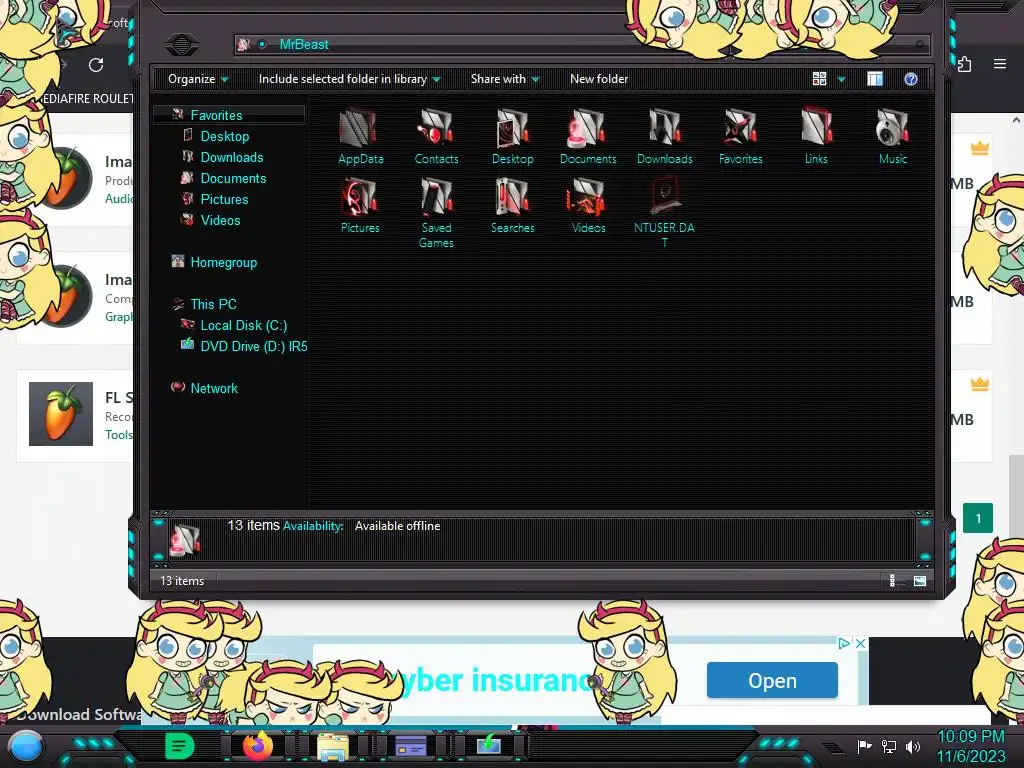The image size is (1024, 768).
Task: Click the green notes app on taskbar
Action: (180, 745)
